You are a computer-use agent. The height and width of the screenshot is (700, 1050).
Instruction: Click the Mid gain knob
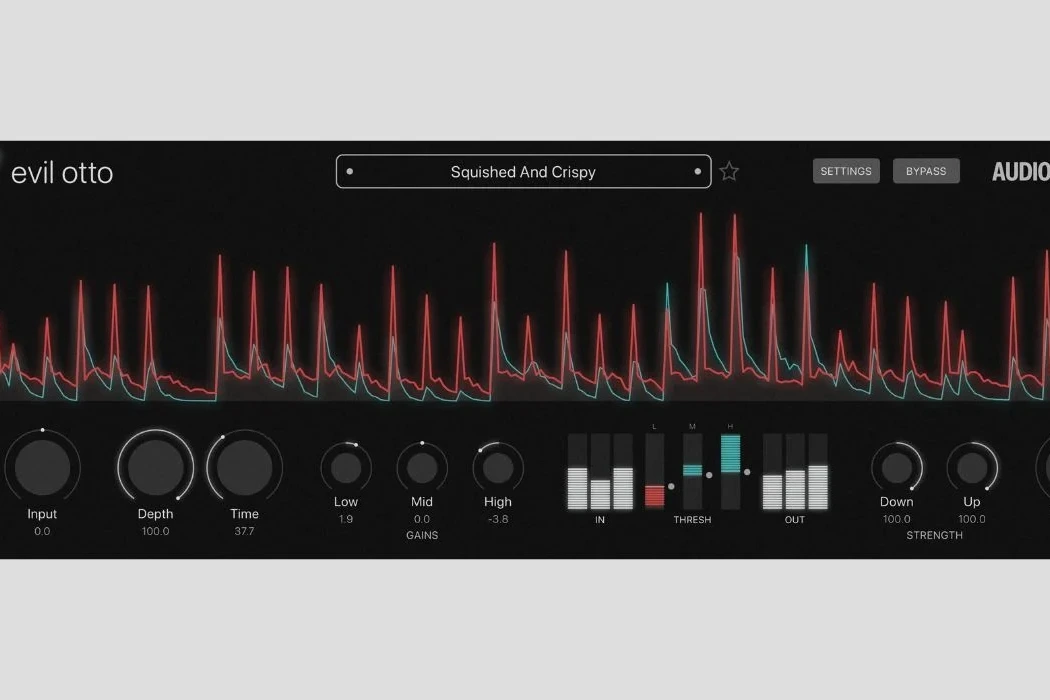tap(422, 467)
